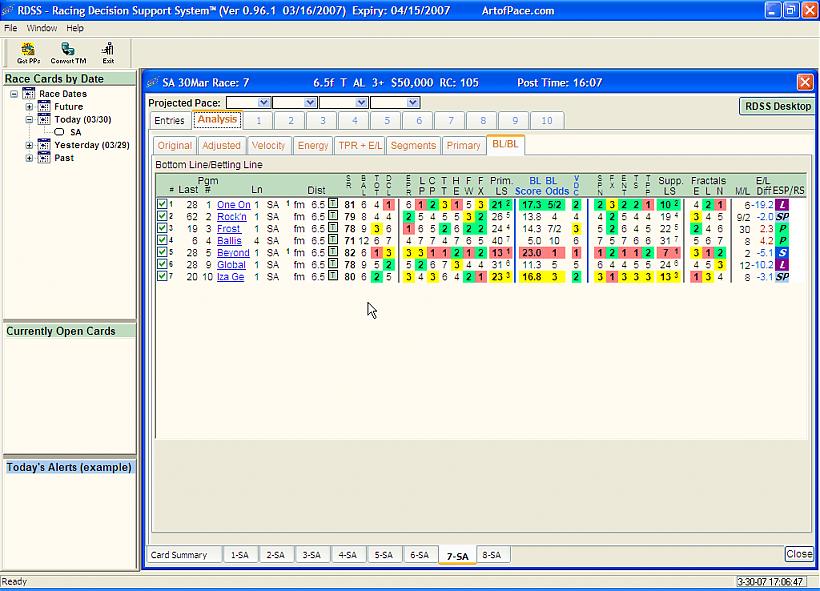Click the RDSS Desktop button

click(778, 106)
